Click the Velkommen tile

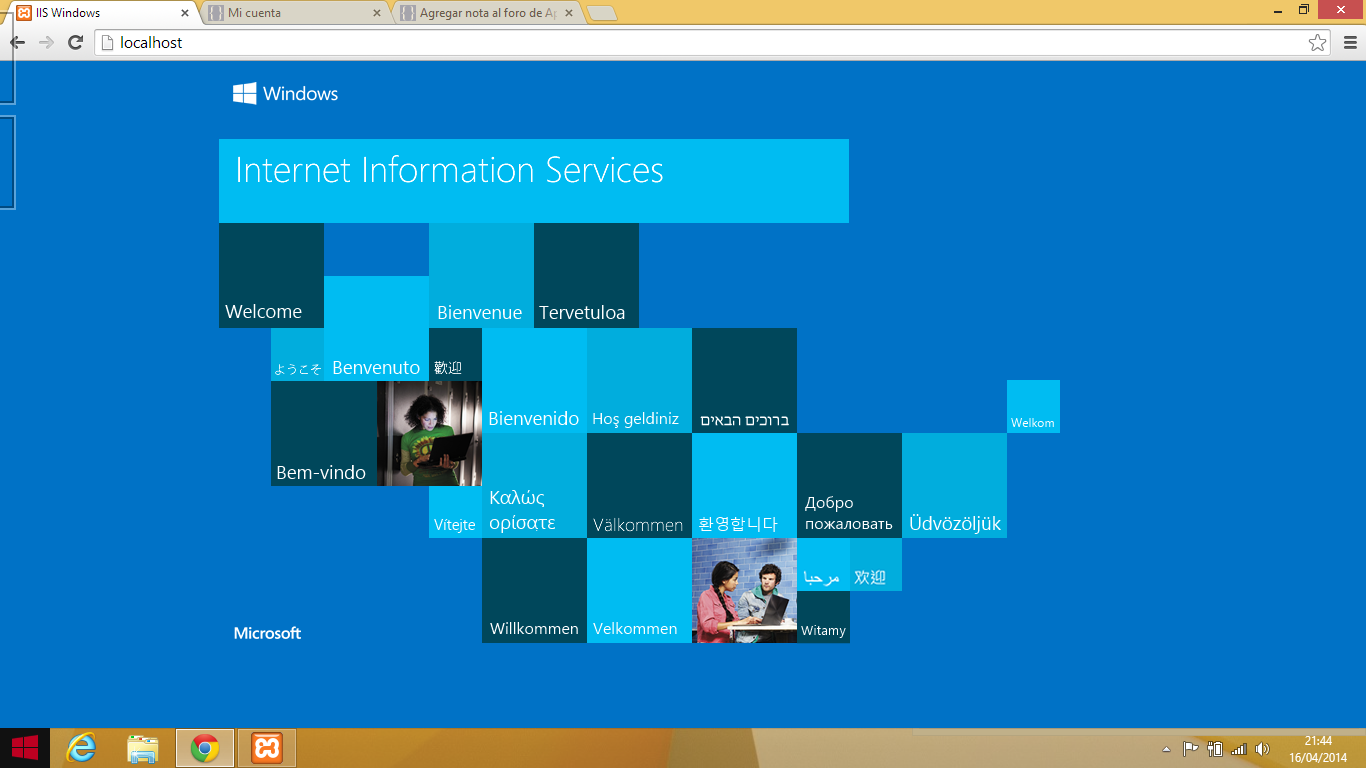click(x=639, y=590)
